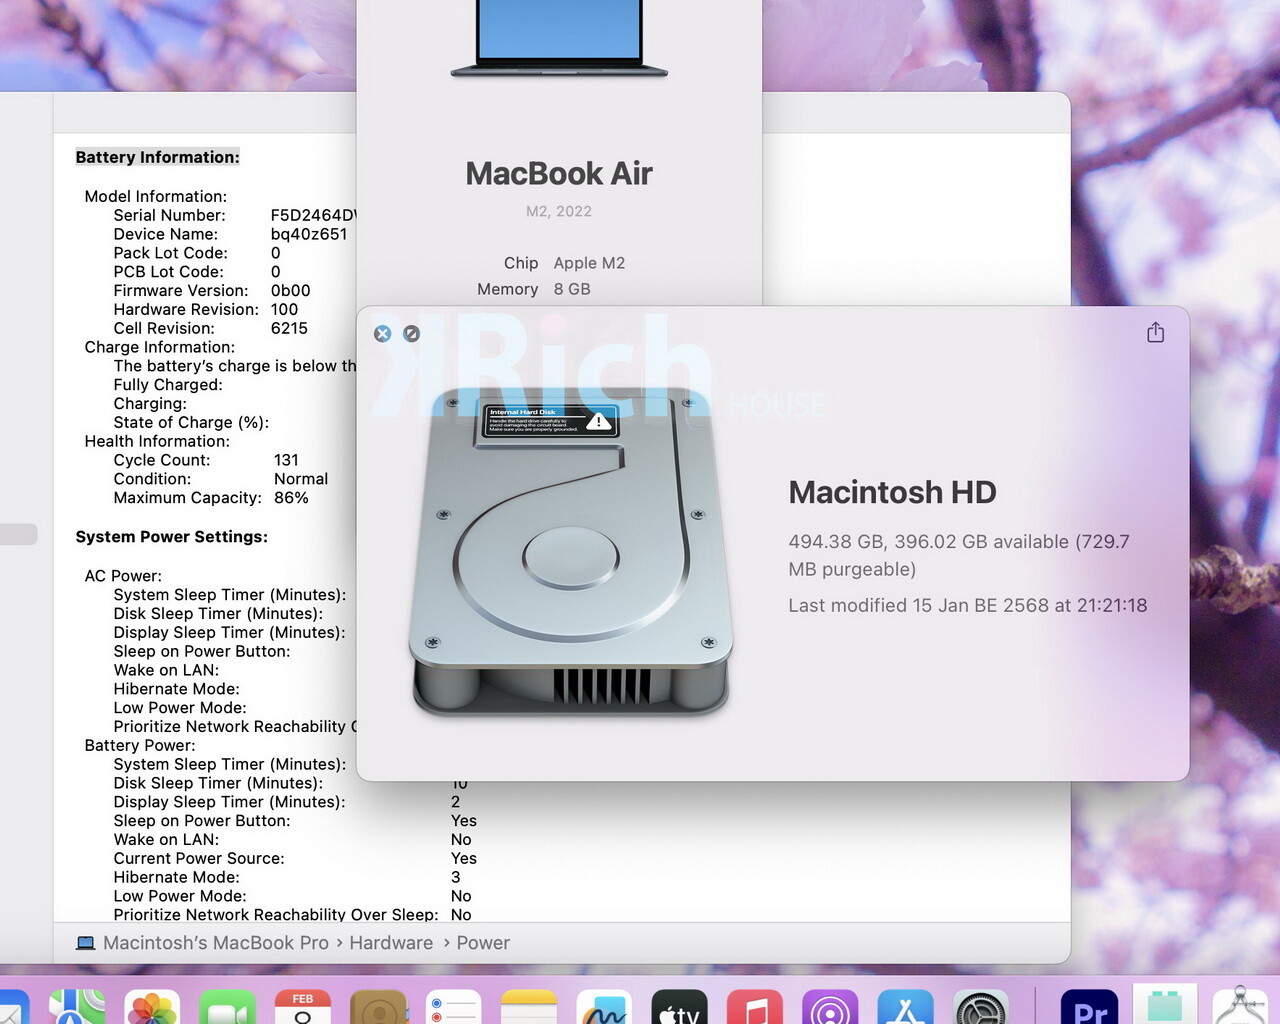Click the maximum capacity value "86%"
Screen dimensions: 1280x1024
pyautogui.click(x=291, y=498)
